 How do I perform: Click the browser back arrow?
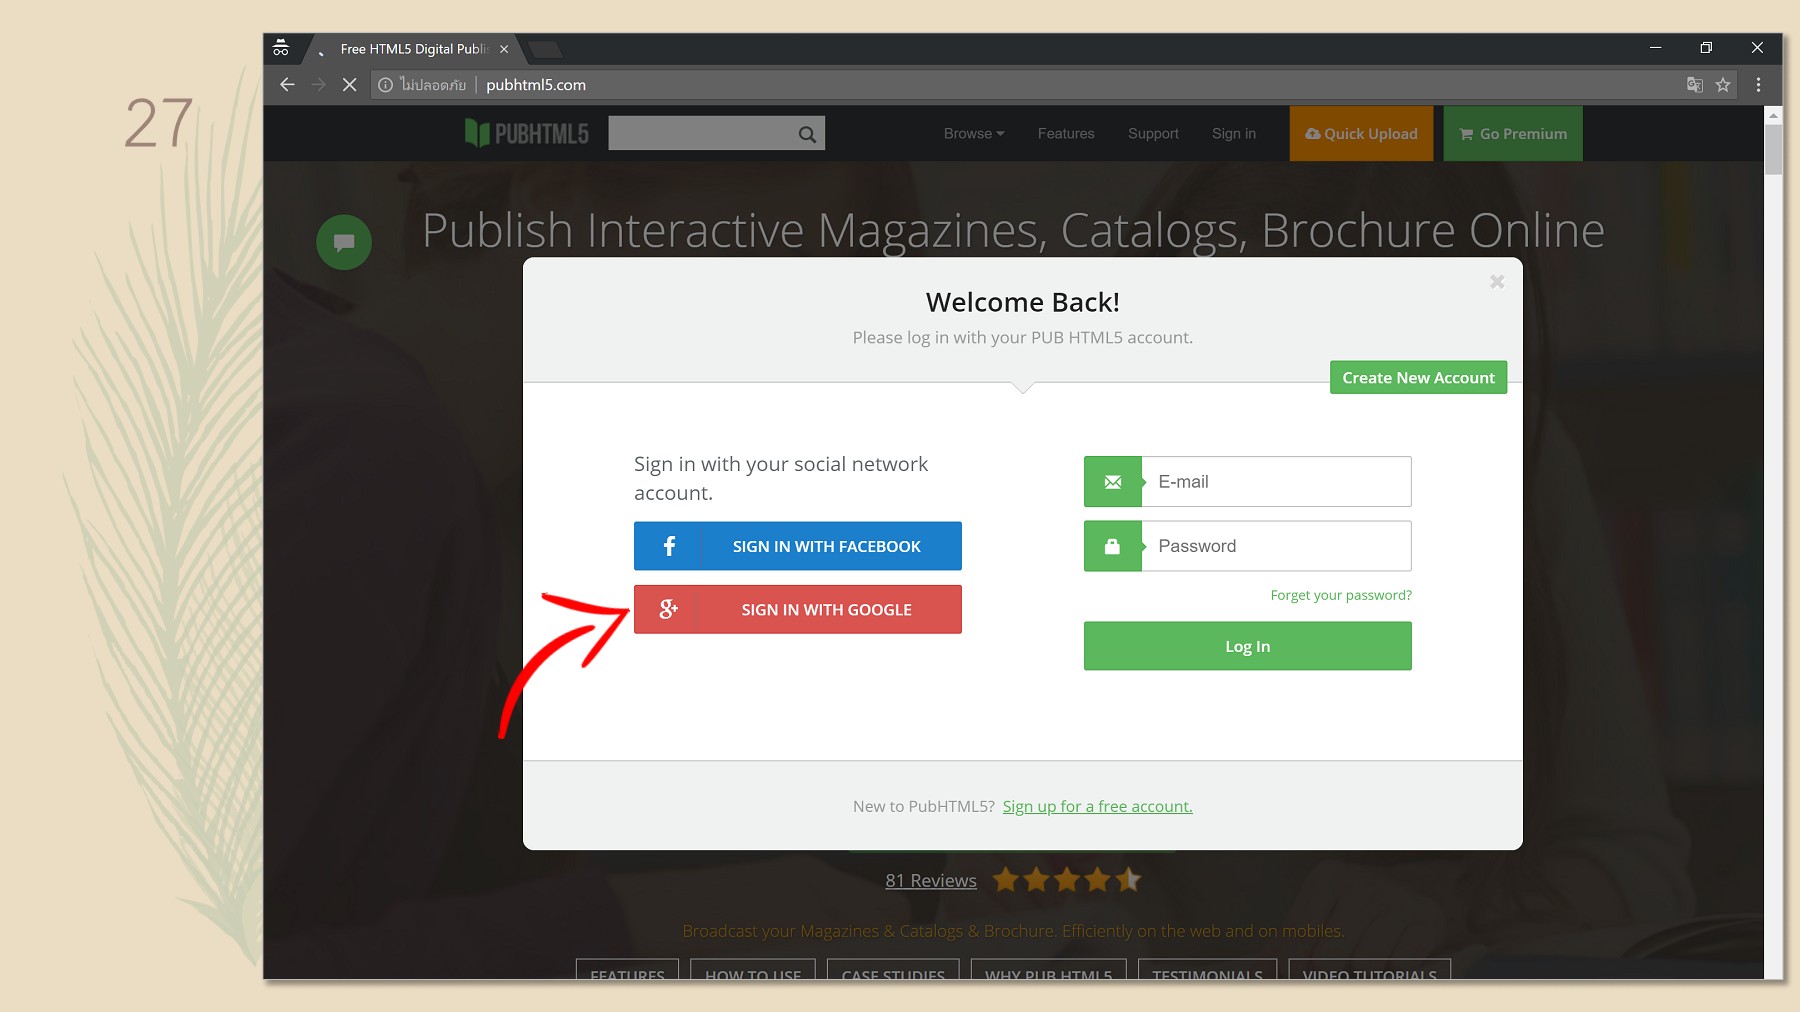287,85
